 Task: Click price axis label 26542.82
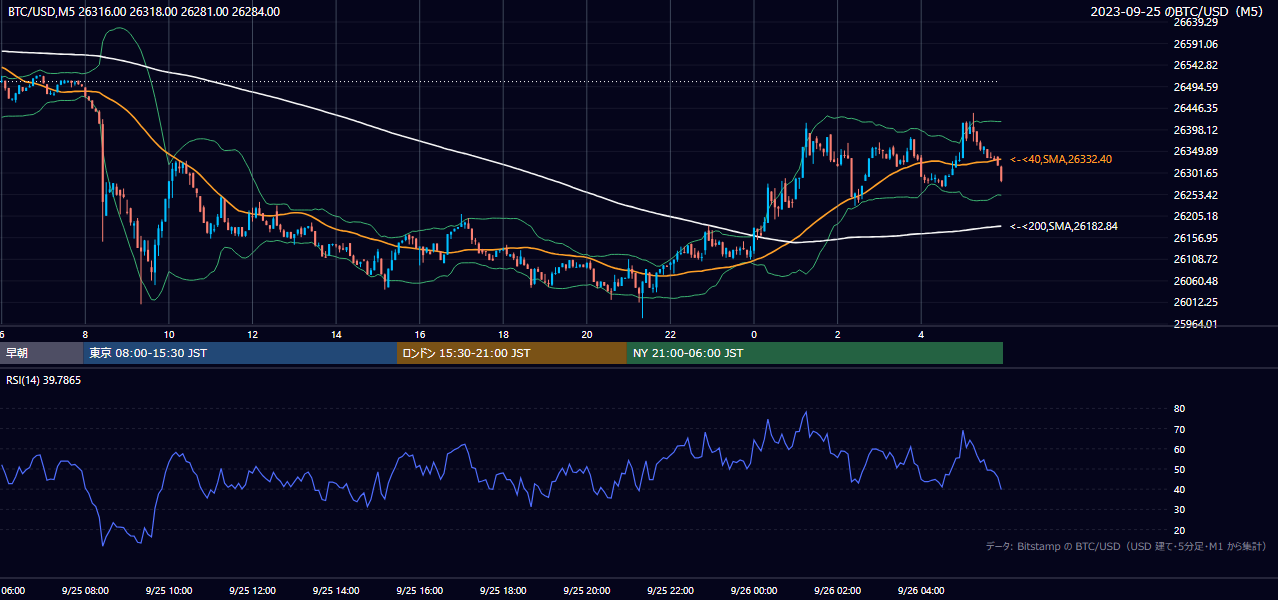pyautogui.click(x=1195, y=65)
